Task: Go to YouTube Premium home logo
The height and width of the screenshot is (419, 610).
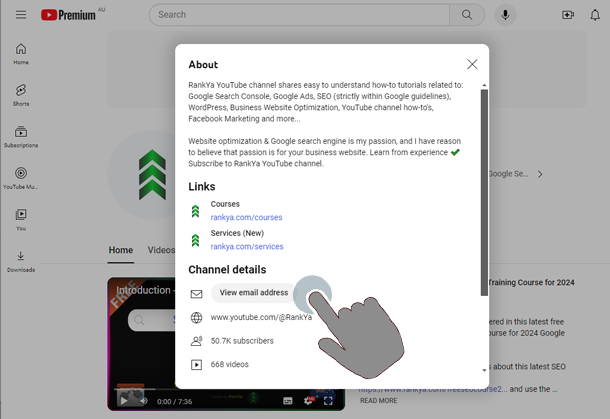Action: tap(68, 15)
